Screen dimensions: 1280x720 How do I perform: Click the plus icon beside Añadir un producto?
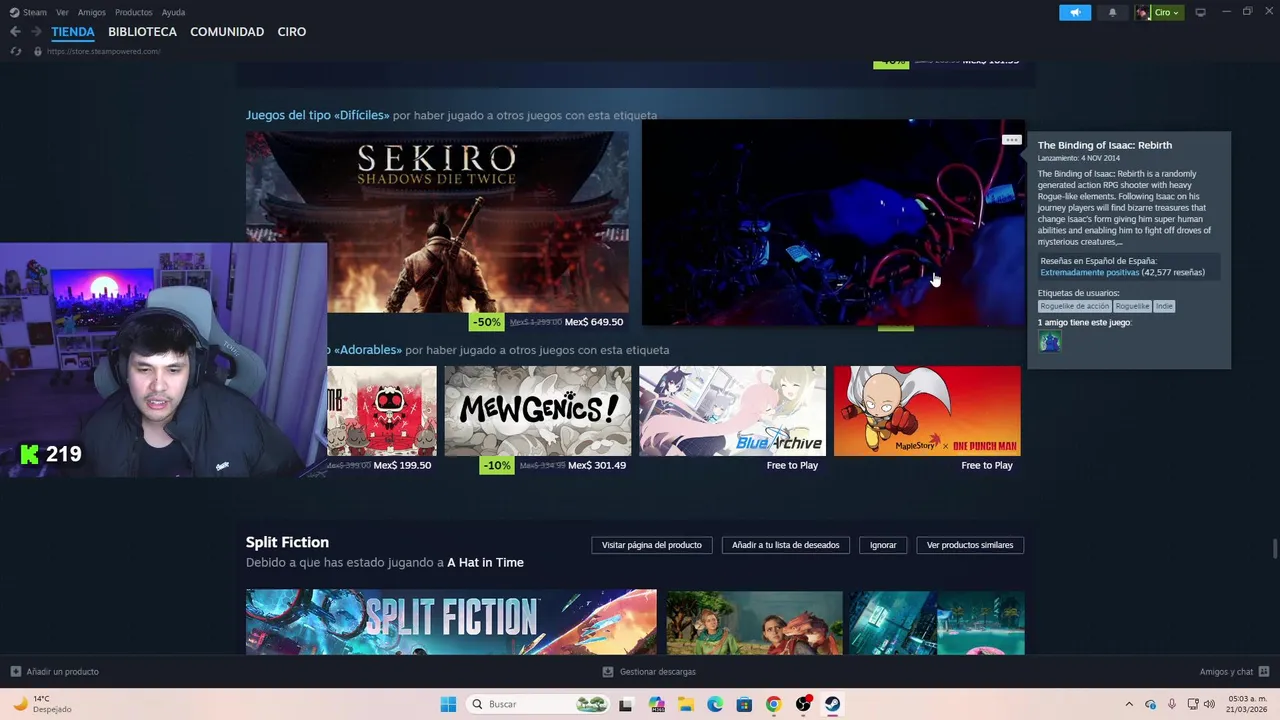coord(16,672)
